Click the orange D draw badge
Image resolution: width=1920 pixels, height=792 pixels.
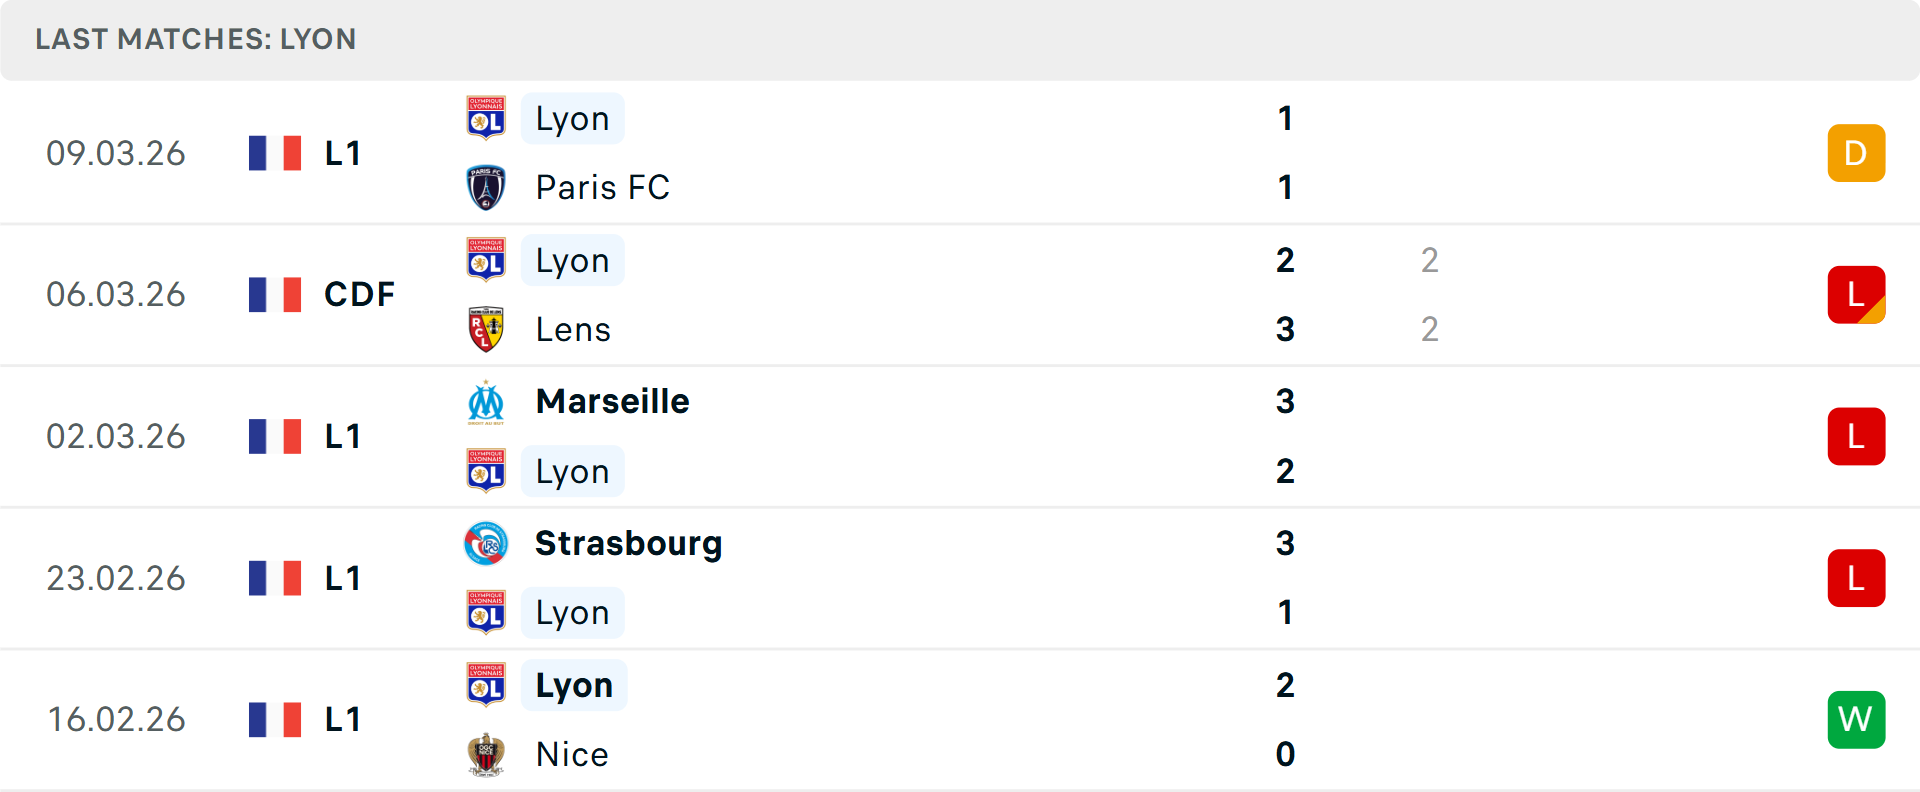pyautogui.click(x=1856, y=153)
